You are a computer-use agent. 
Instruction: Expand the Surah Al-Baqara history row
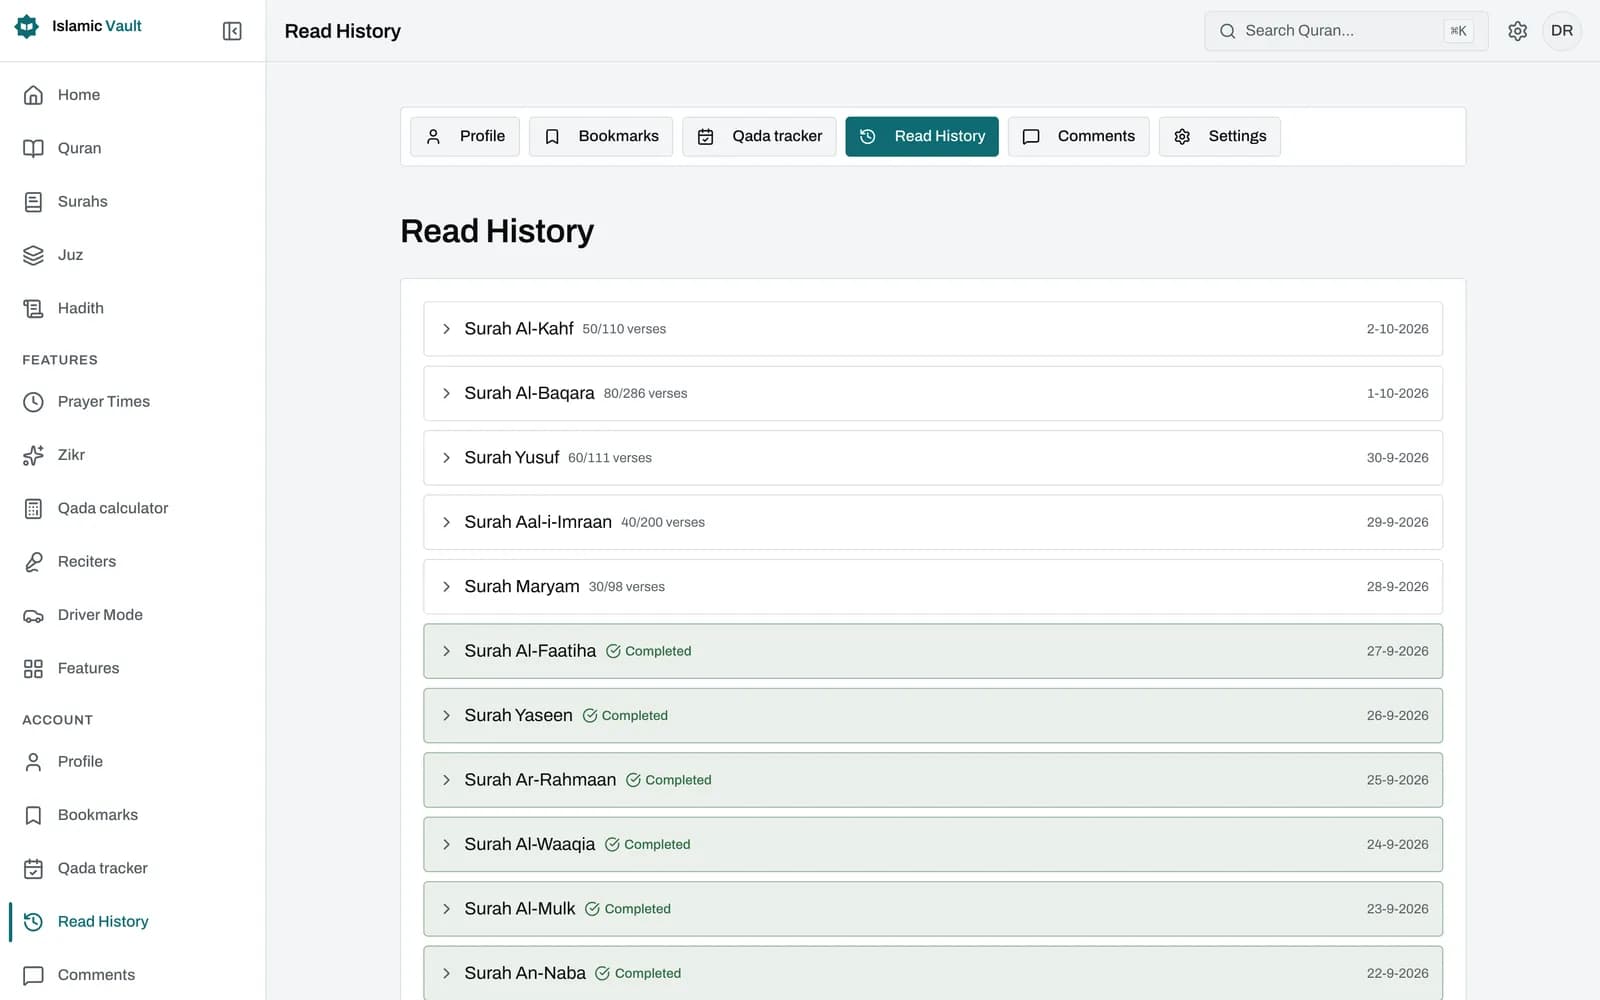pyautogui.click(x=932, y=393)
